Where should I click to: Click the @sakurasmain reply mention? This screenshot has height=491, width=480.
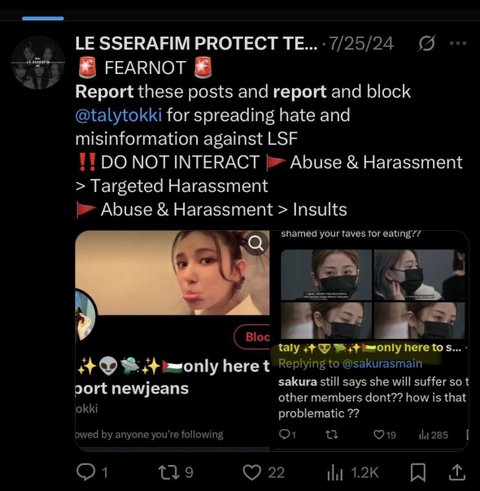pyautogui.click(x=382, y=363)
